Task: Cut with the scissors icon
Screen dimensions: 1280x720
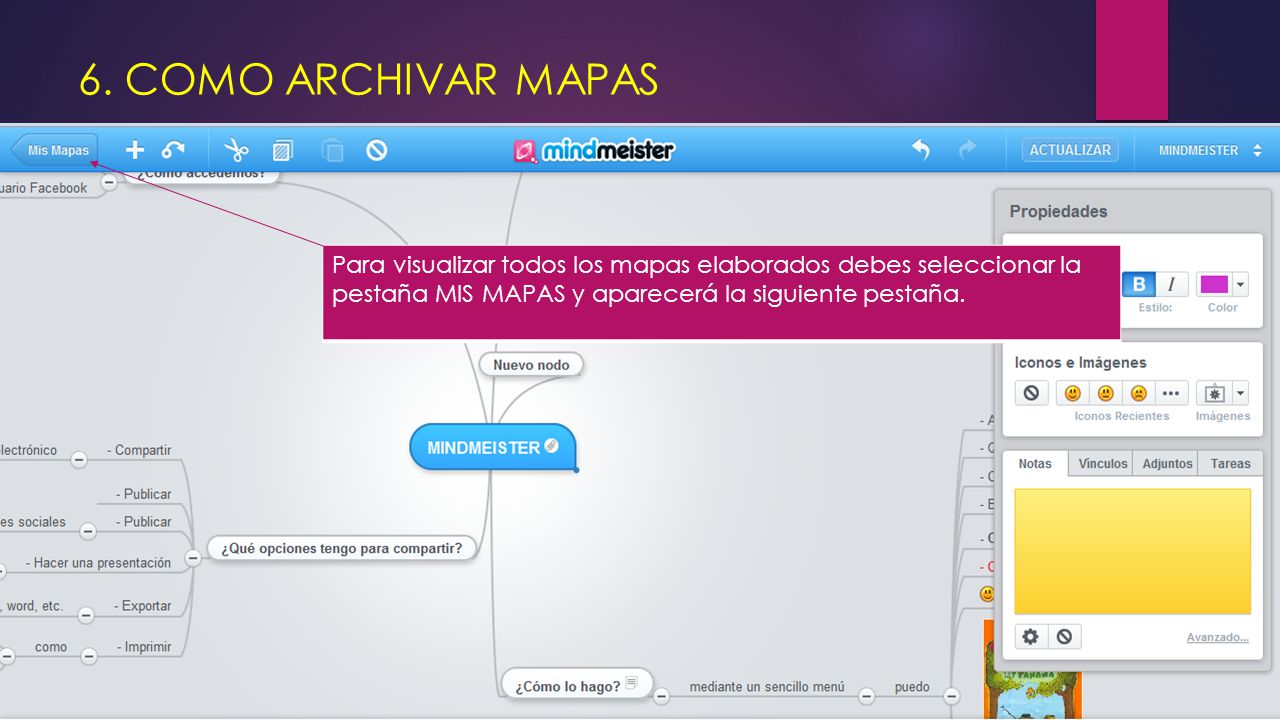Action: pos(236,150)
